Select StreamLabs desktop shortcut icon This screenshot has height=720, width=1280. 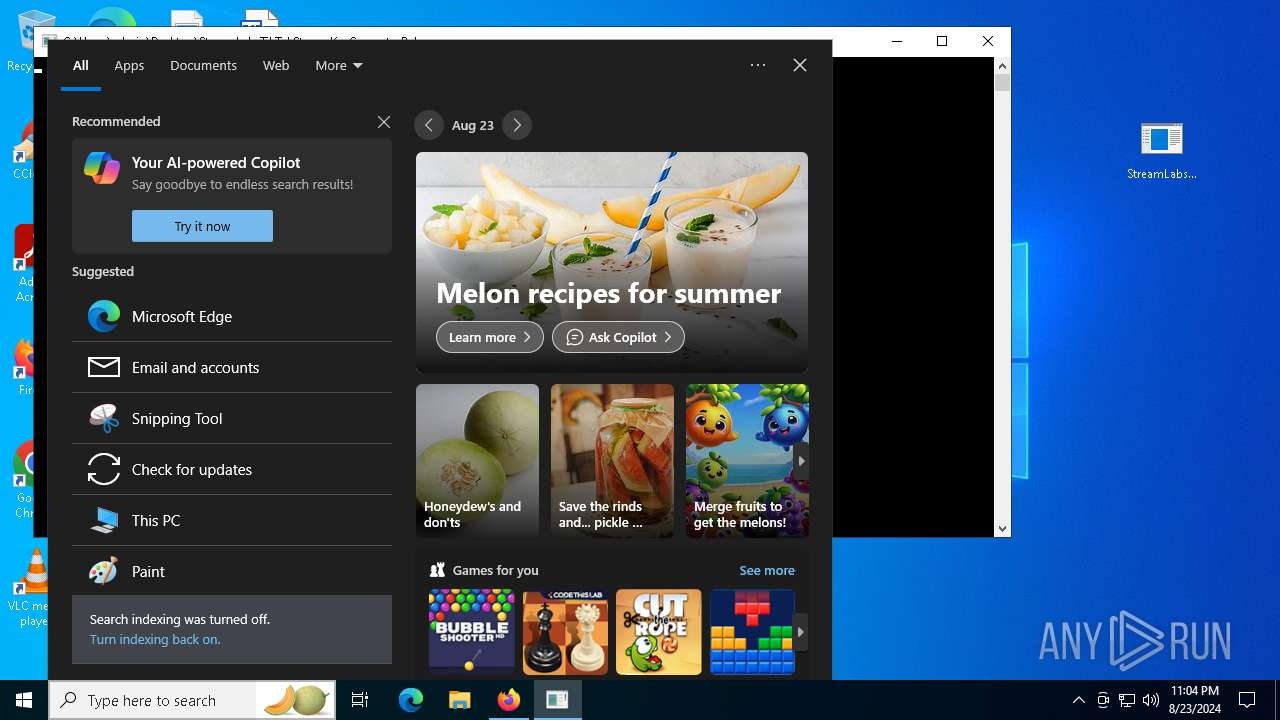(1162, 151)
